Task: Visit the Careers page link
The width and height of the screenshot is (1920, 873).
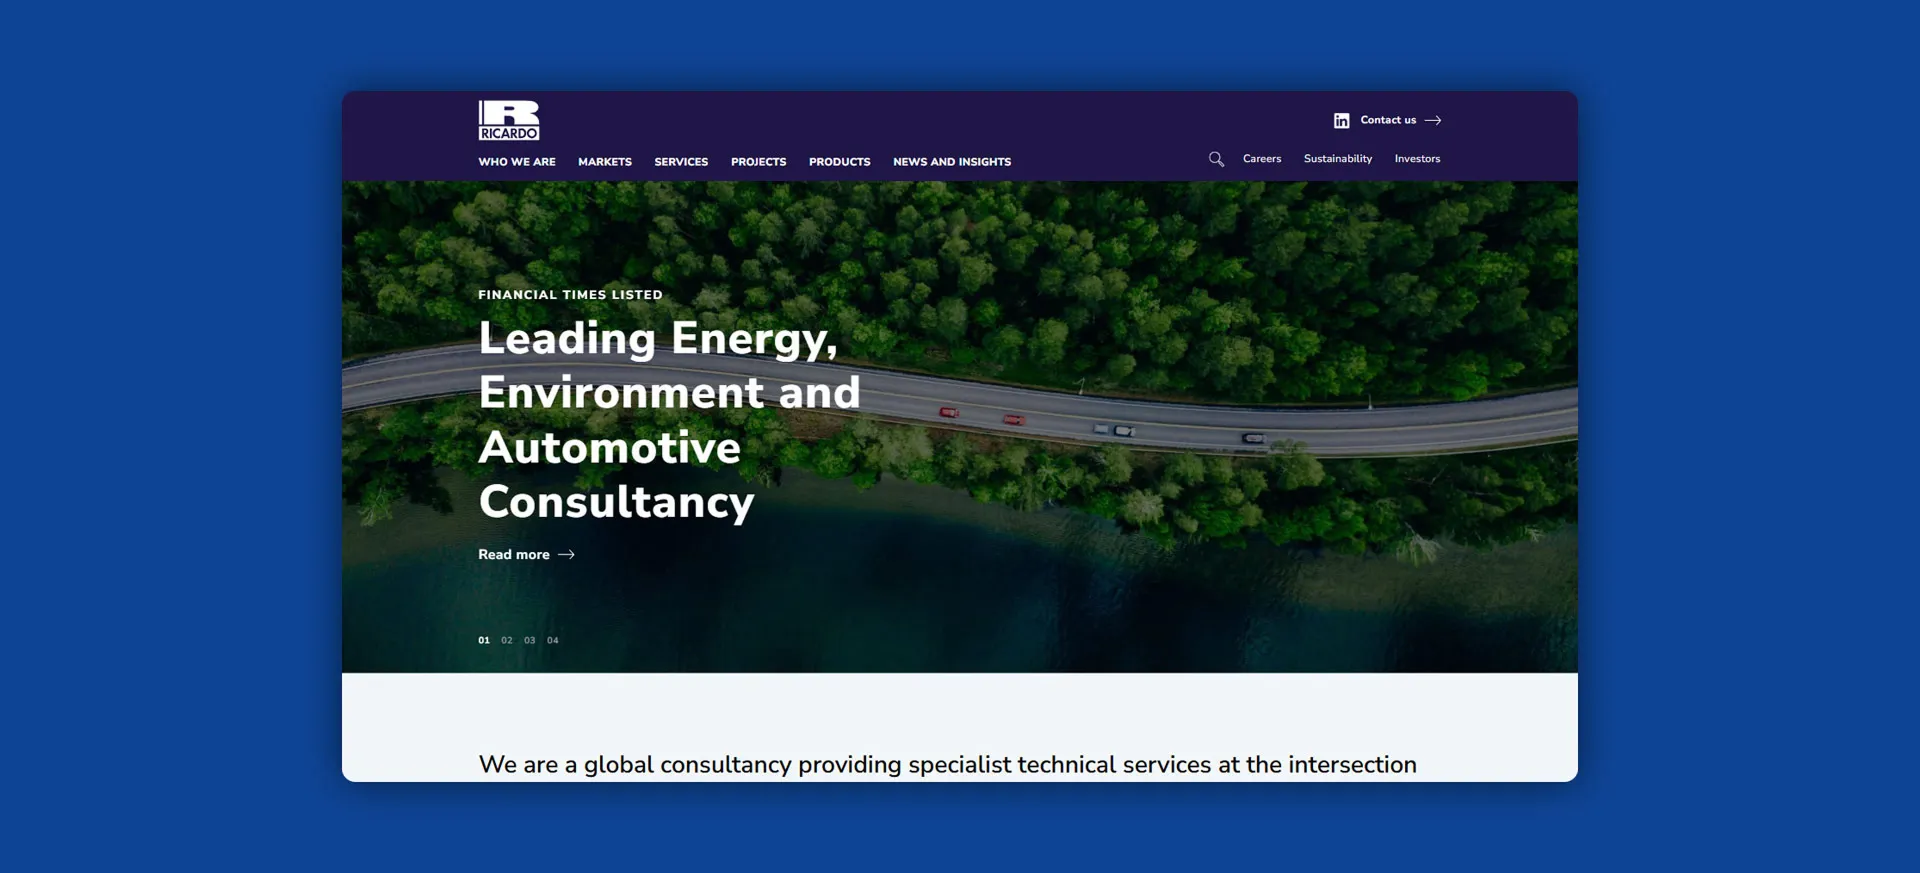Action: pos(1261,159)
